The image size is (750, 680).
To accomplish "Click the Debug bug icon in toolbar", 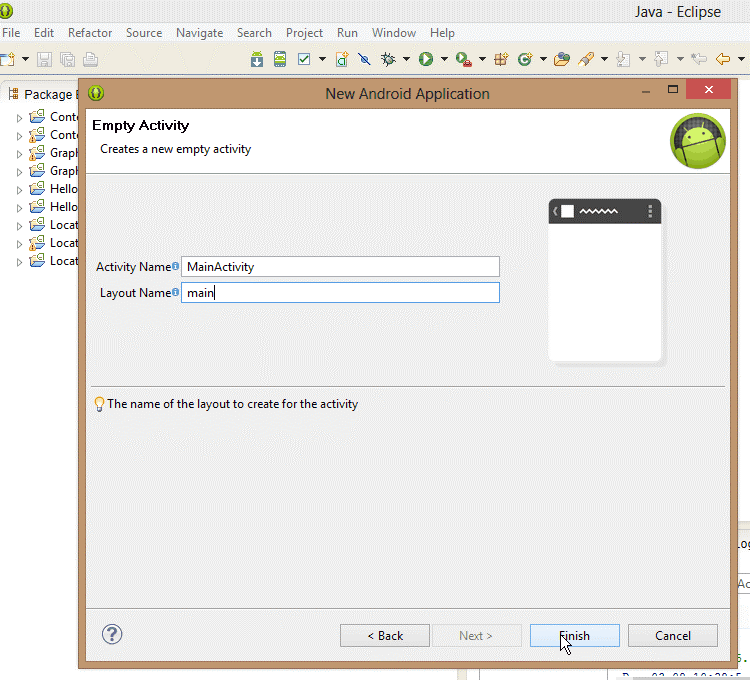I will tap(388, 59).
